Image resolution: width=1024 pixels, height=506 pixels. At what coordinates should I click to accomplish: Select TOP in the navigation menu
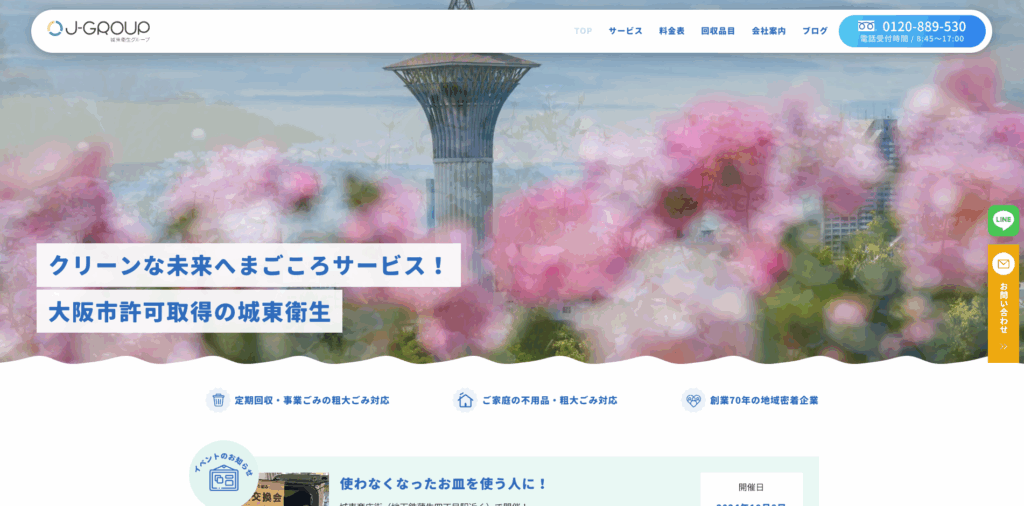pyautogui.click(x=583, y=31)
